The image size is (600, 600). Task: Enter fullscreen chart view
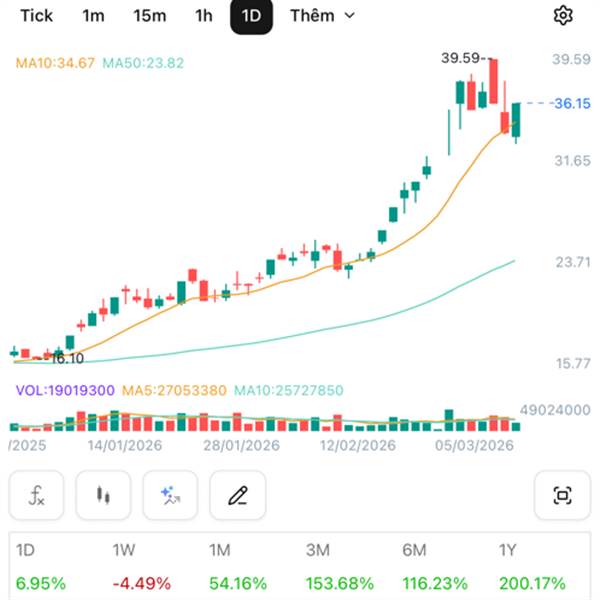pos(562,495)
